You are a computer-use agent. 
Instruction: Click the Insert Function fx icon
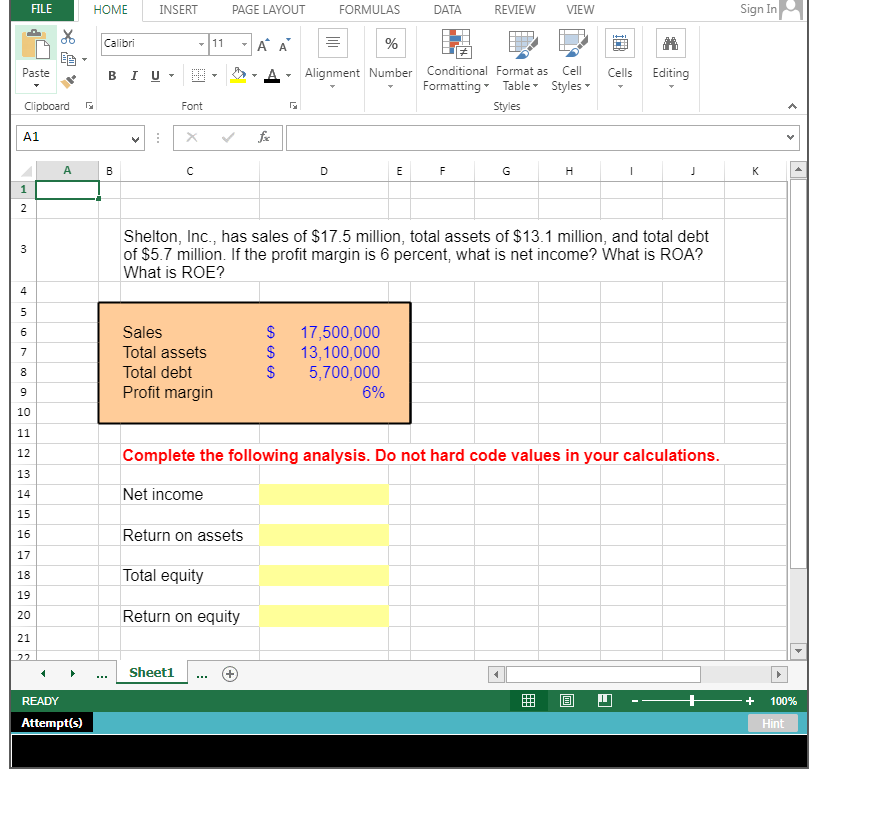[263, 137]
